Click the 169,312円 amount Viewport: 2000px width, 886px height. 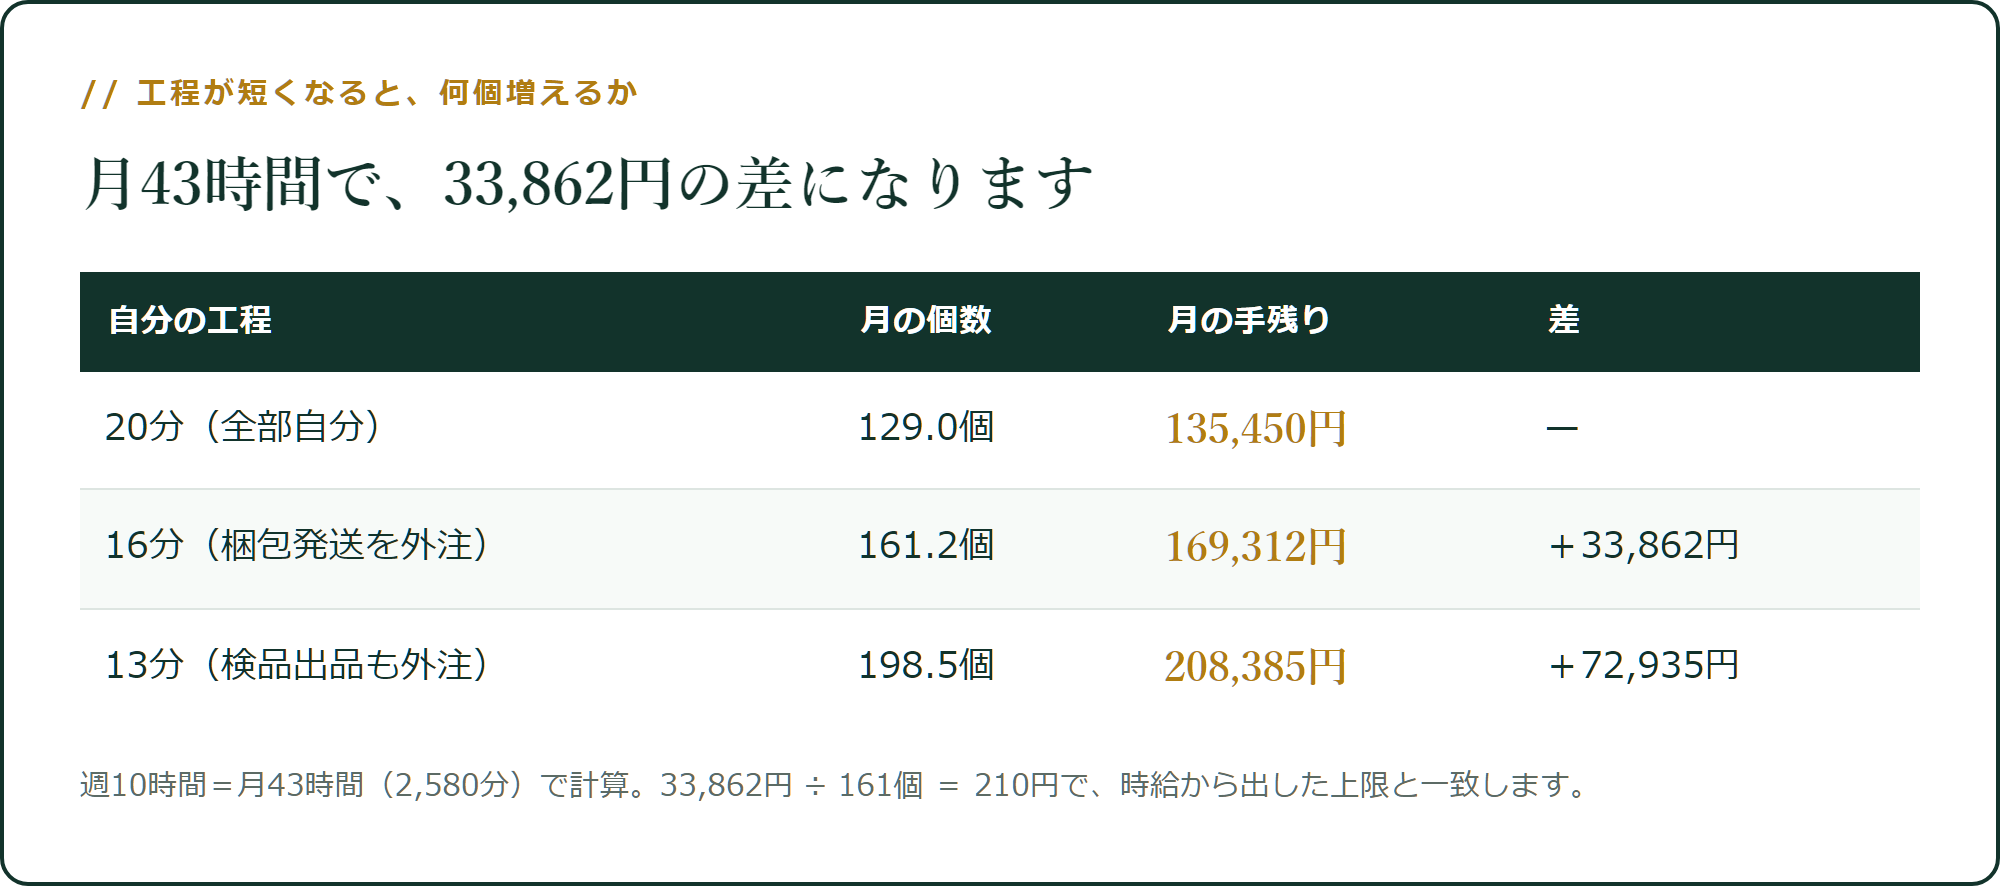(x=1256, y=546)
